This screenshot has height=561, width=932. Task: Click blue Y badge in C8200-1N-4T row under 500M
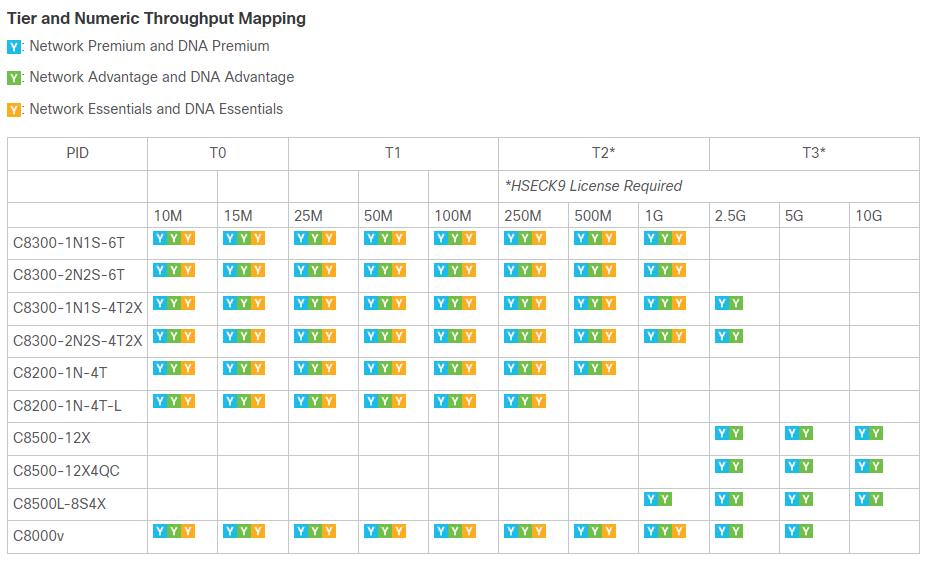581,368
